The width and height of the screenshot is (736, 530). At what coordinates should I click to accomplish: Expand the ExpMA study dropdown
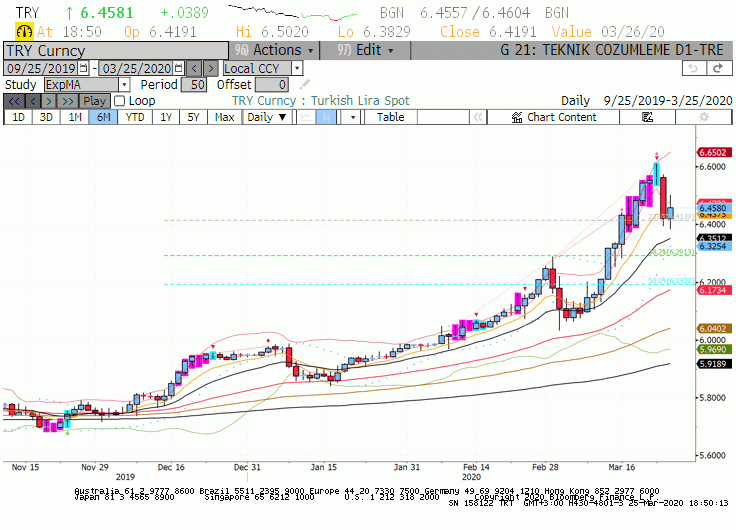tap(124, 85)
